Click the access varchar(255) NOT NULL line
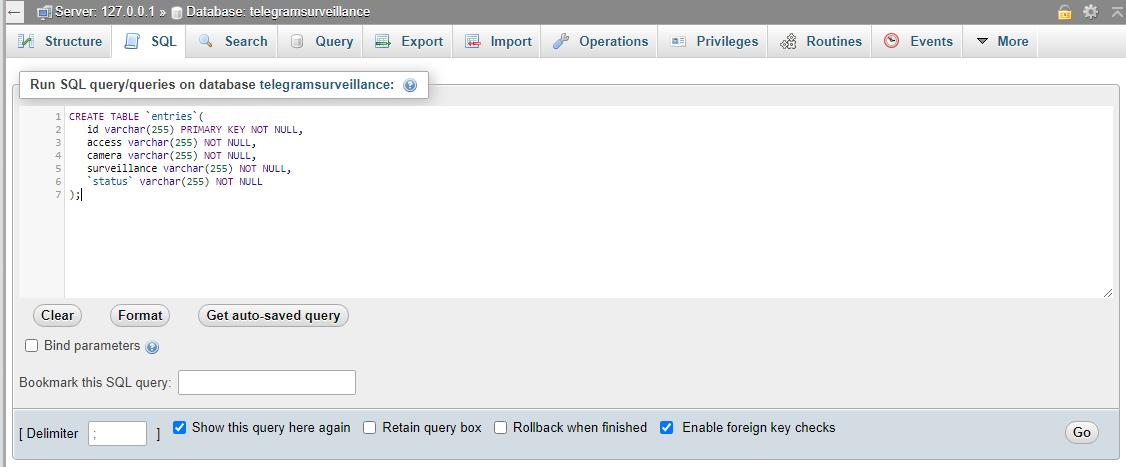Image resolution: width=1126 pixels, height=467 pixels. pyautogui.click(x=172, y=142)
